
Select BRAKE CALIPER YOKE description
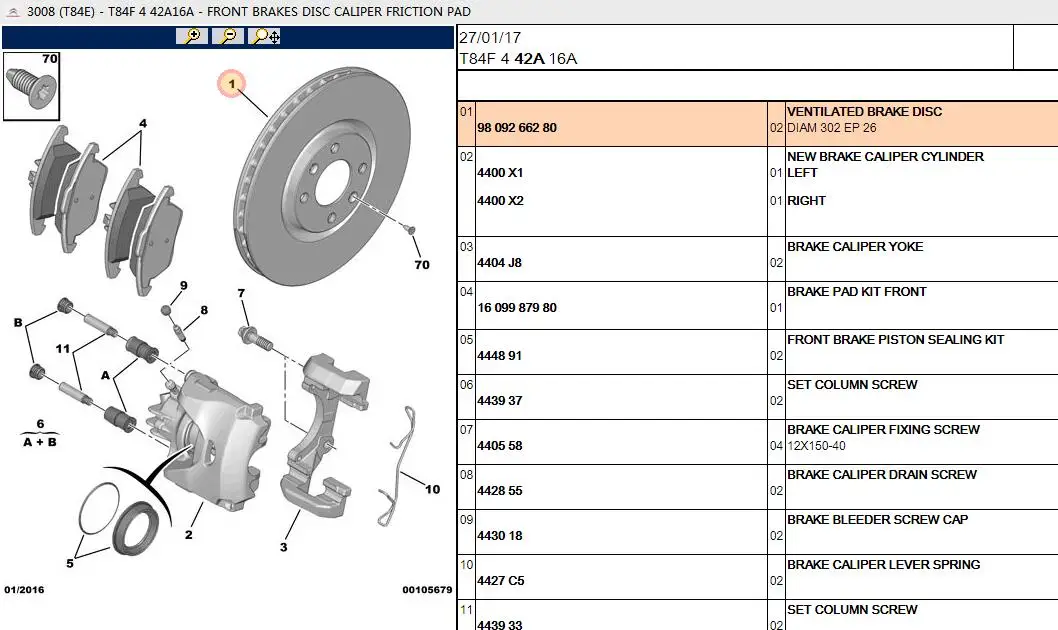click(855, 246)
